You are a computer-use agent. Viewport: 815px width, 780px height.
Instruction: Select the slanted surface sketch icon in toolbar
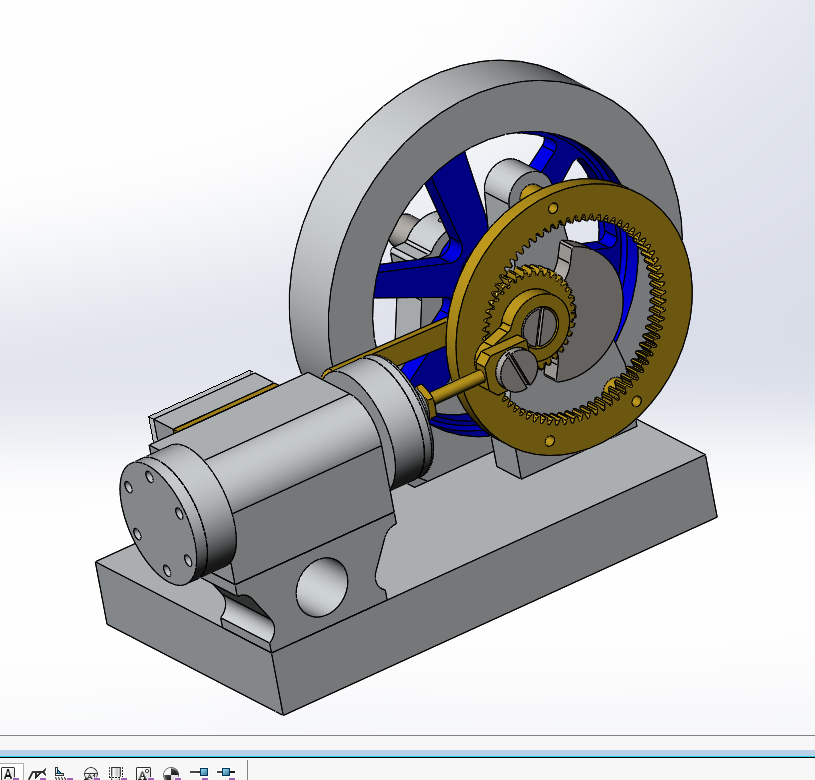[x=38, y=773]
